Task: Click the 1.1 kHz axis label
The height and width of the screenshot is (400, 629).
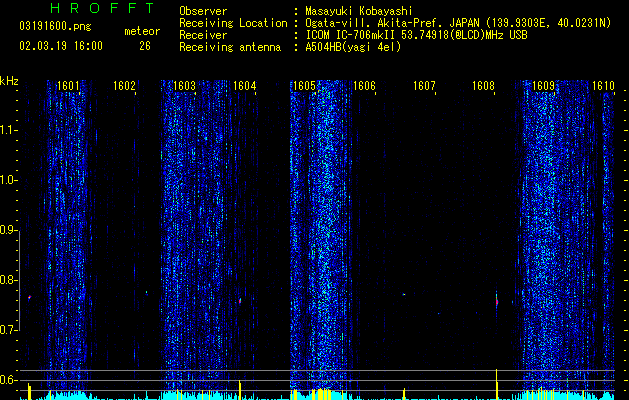Action: 8,130
